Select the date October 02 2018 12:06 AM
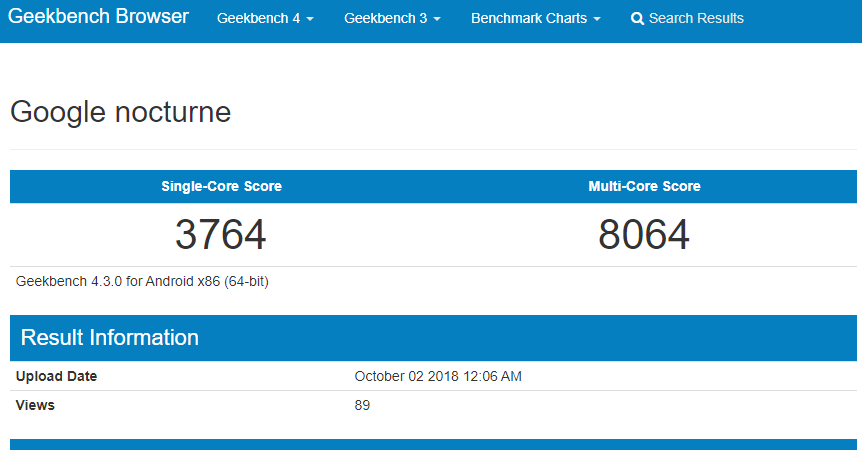Viewport: 862px width, 450px height. [x=438, y=376]
